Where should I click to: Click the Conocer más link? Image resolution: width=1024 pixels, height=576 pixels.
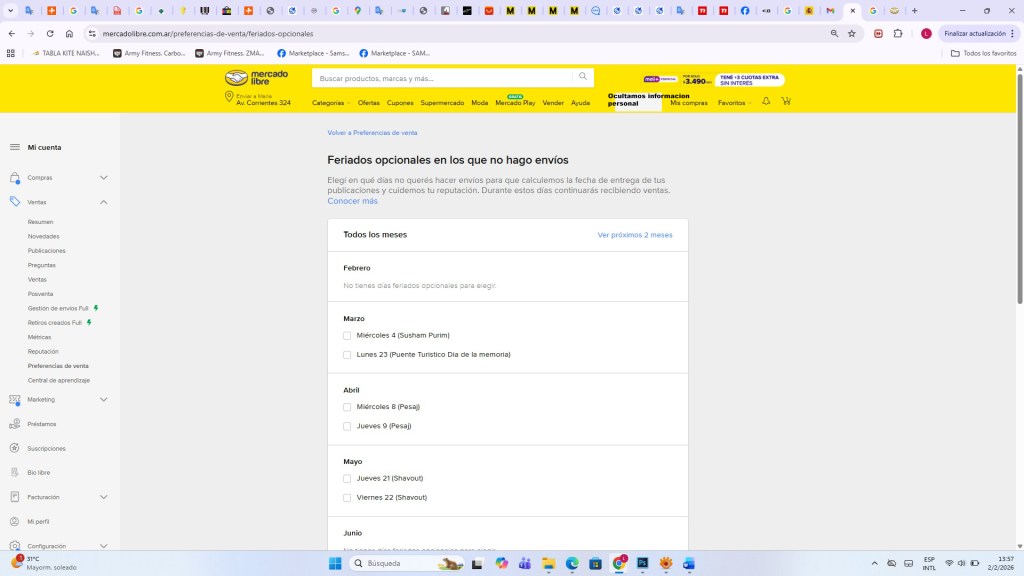click(x=352, y=201)
